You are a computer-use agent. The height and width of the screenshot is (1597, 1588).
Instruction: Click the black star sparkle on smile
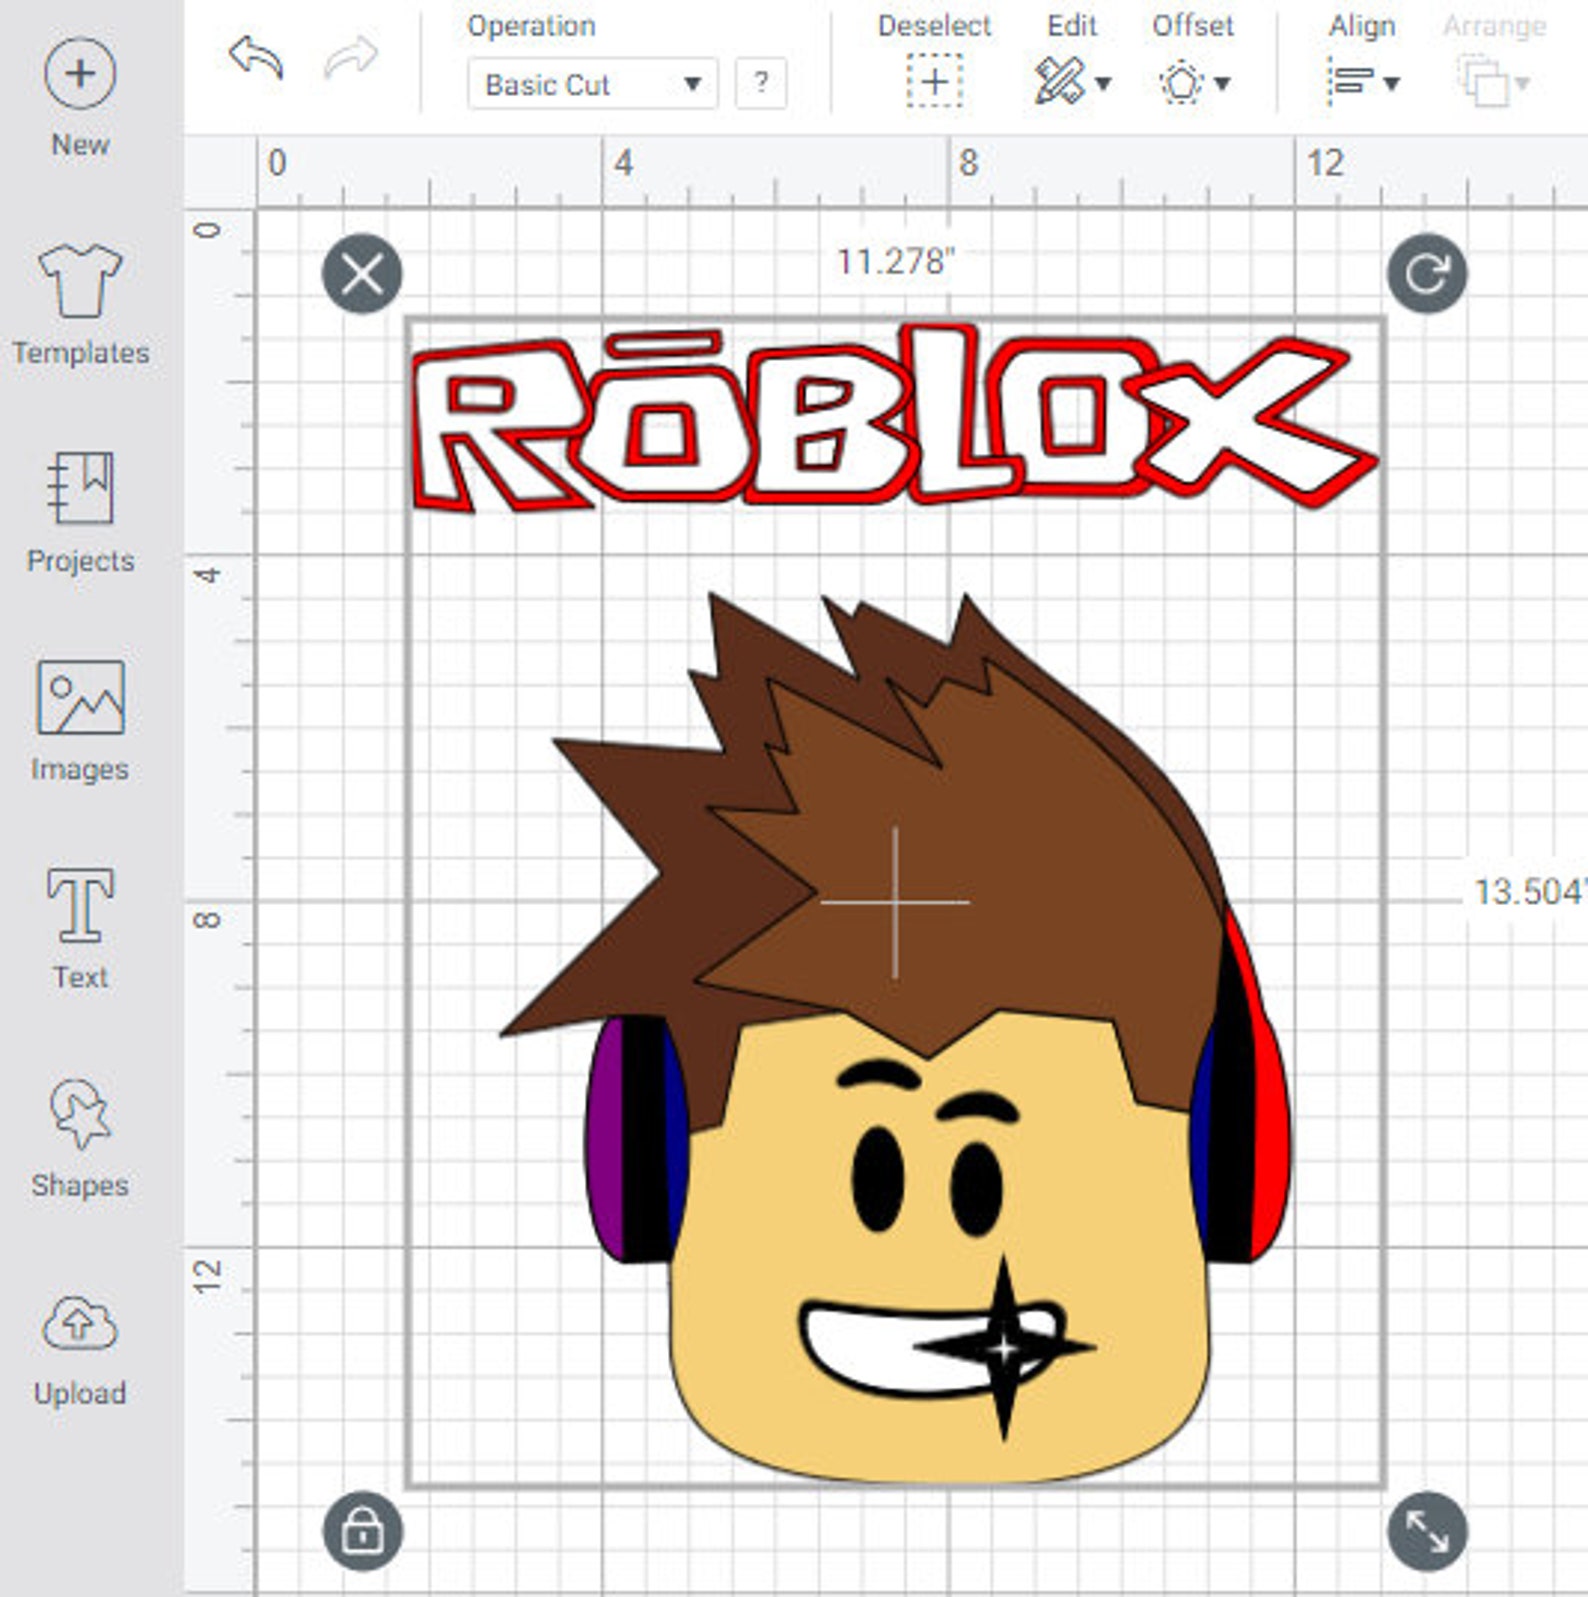click(x=1005, y=1348)
